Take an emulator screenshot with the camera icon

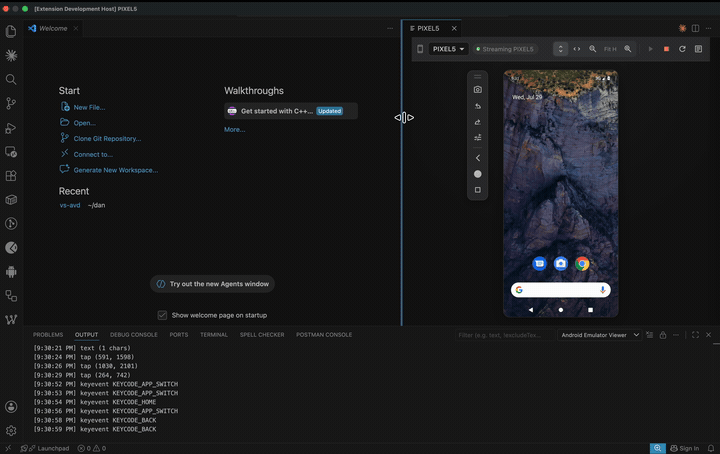click(478, 90)
